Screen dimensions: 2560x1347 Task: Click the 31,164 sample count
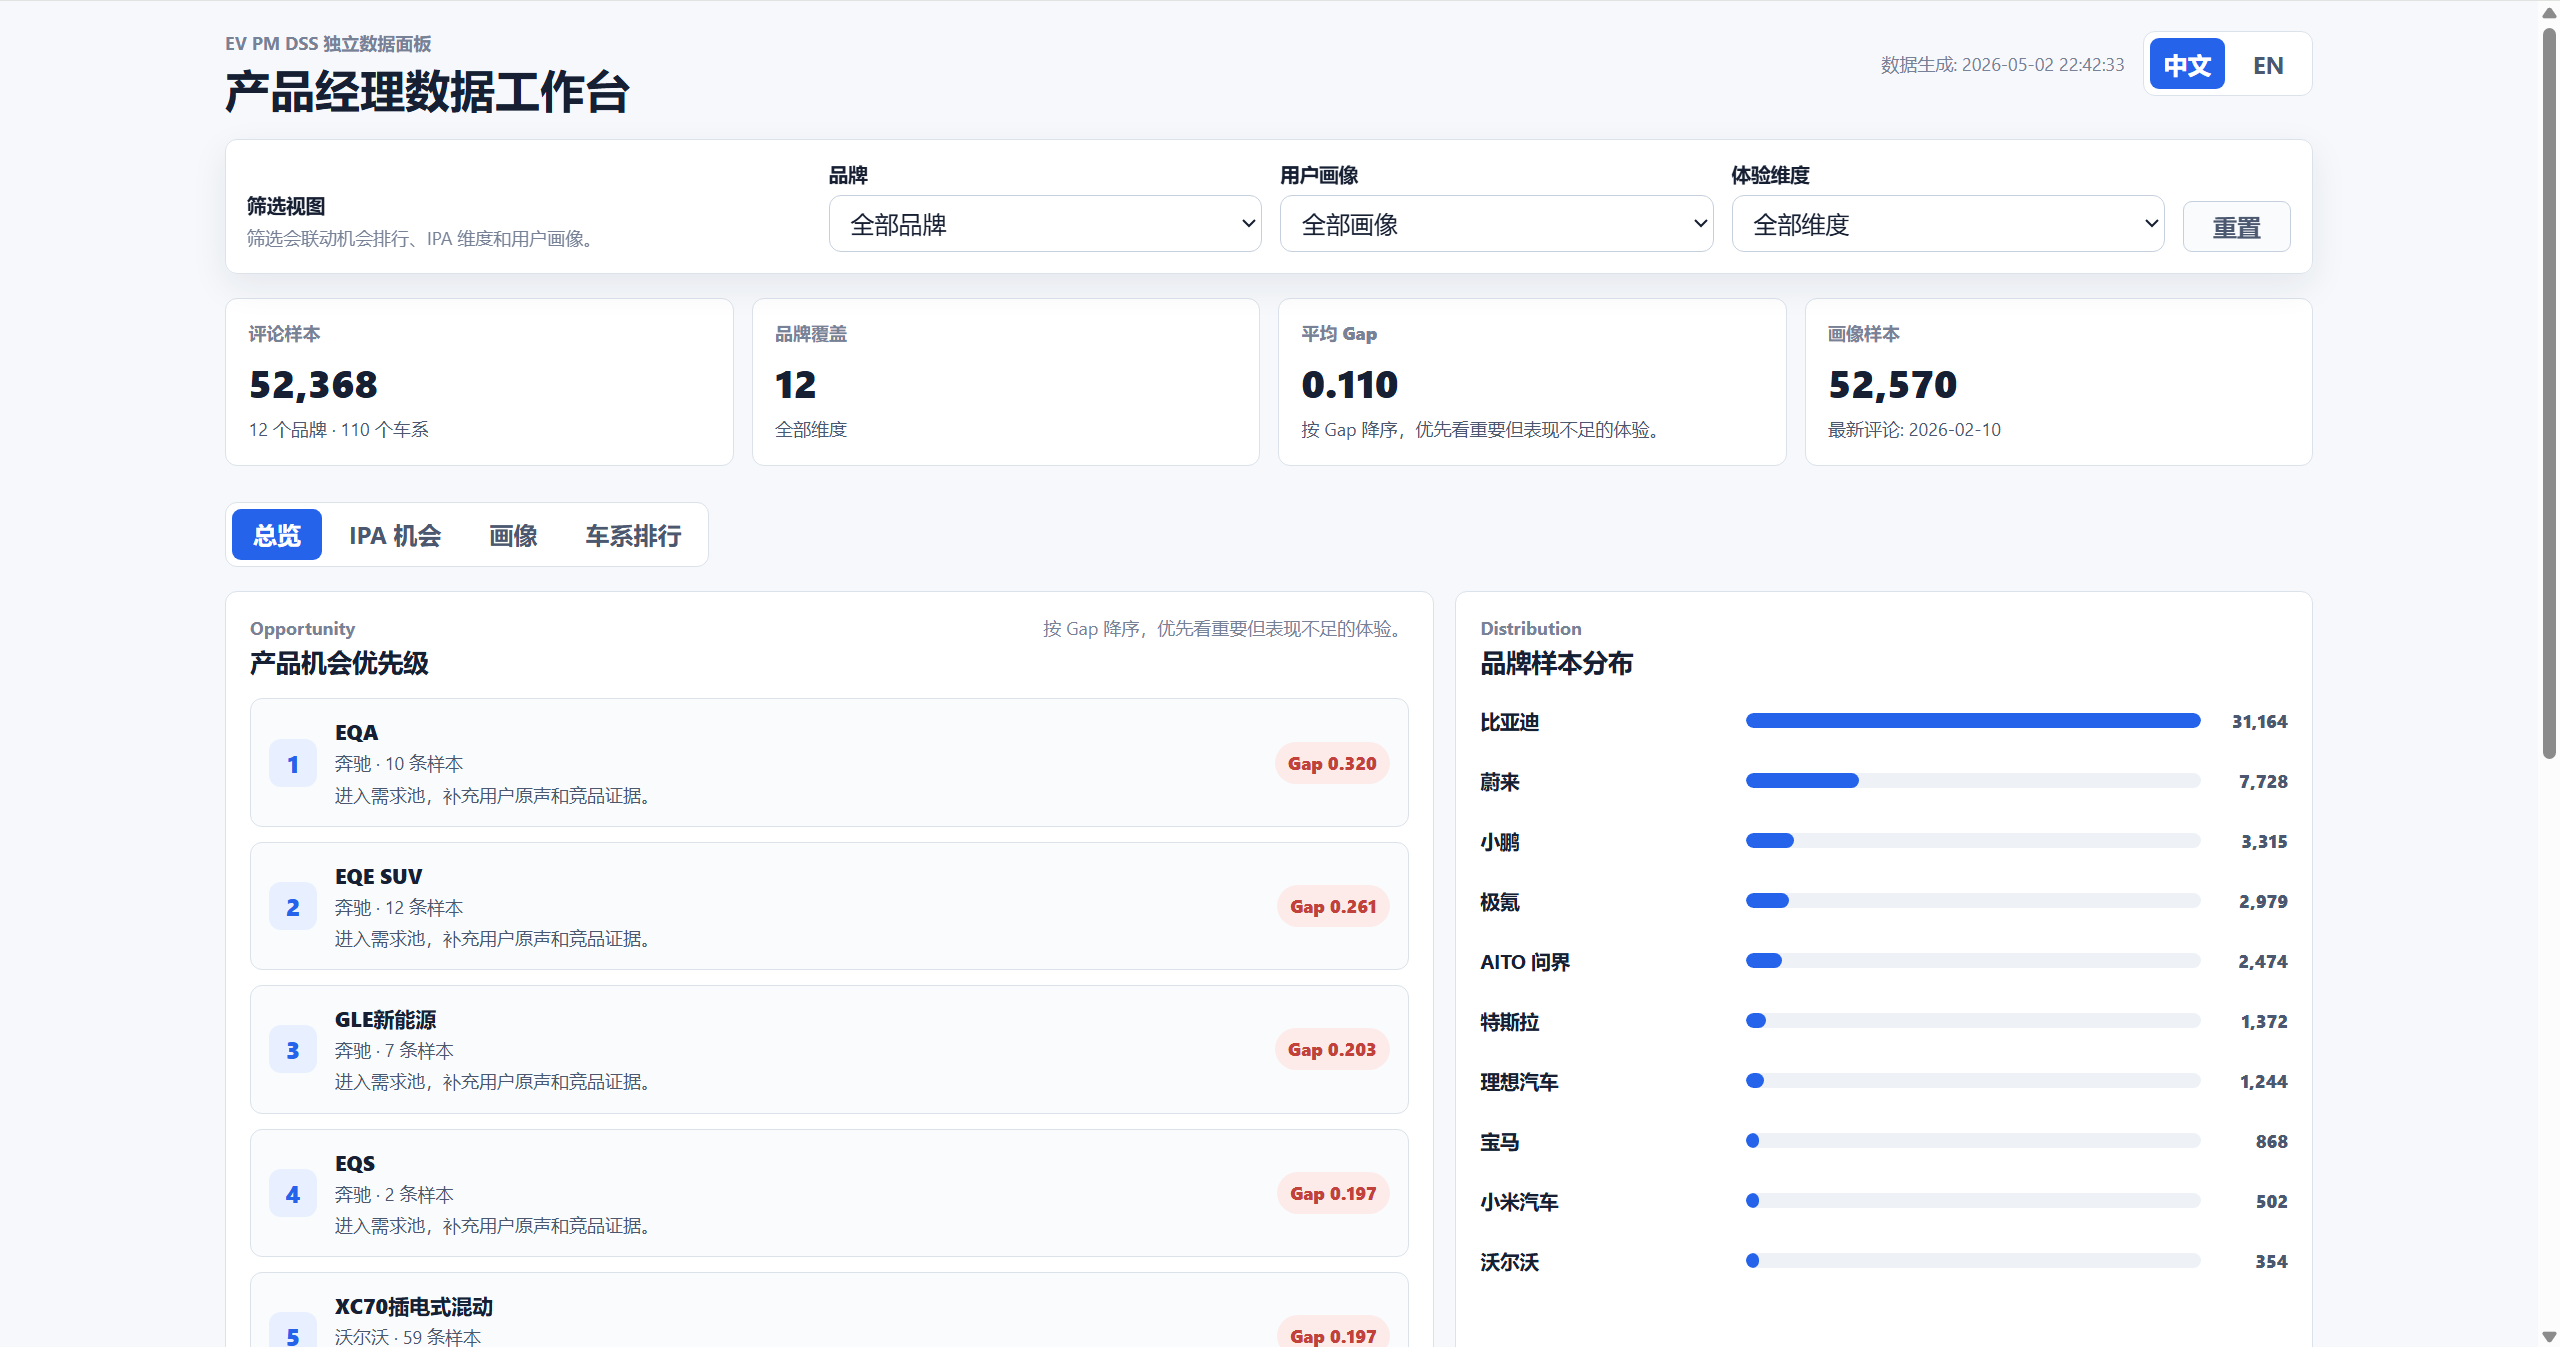pos(2259,722)
